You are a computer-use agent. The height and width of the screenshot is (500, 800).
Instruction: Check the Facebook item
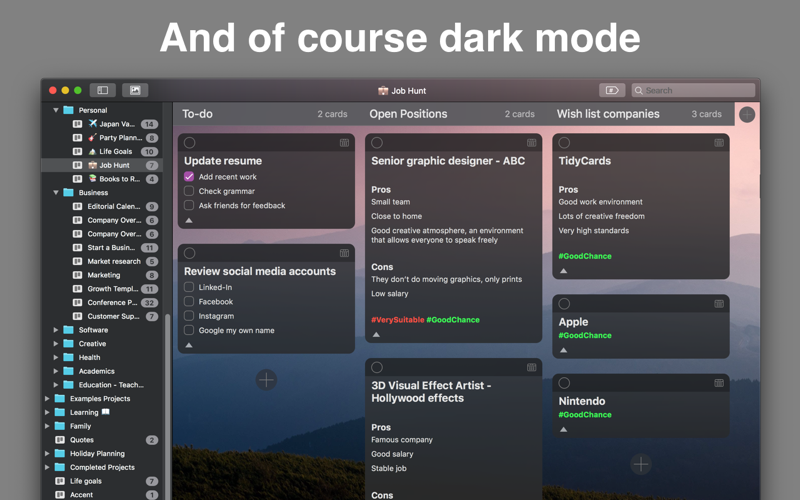coord(189,301)
